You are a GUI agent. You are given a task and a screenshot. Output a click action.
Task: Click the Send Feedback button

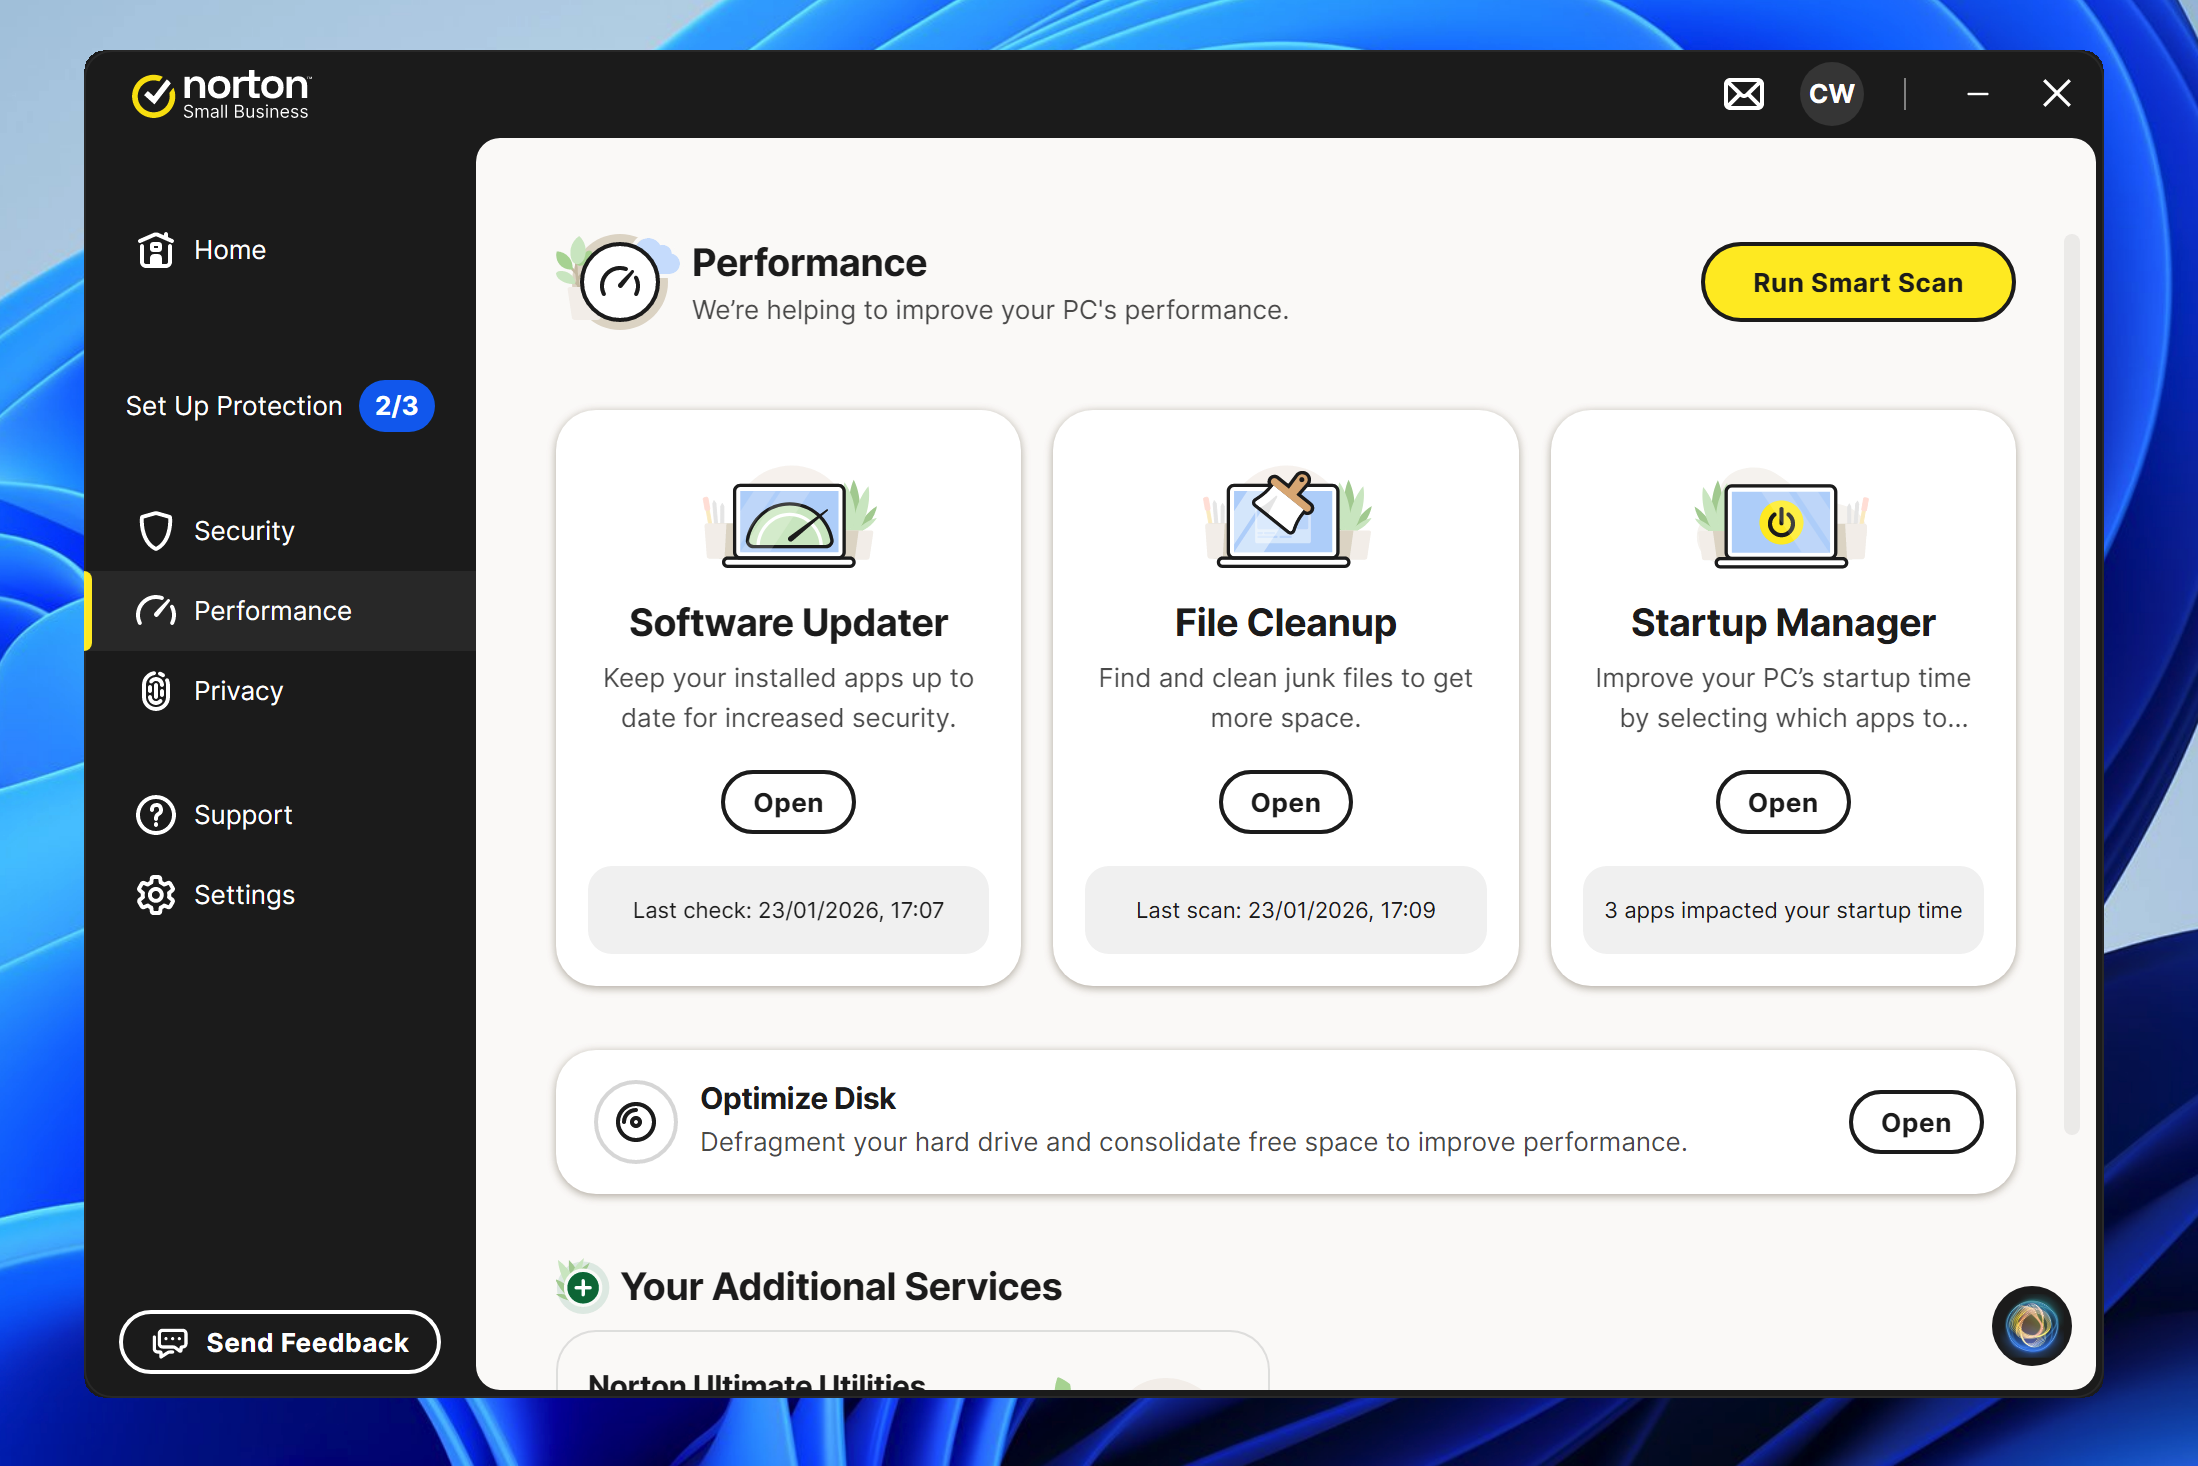click(280, 1342)
